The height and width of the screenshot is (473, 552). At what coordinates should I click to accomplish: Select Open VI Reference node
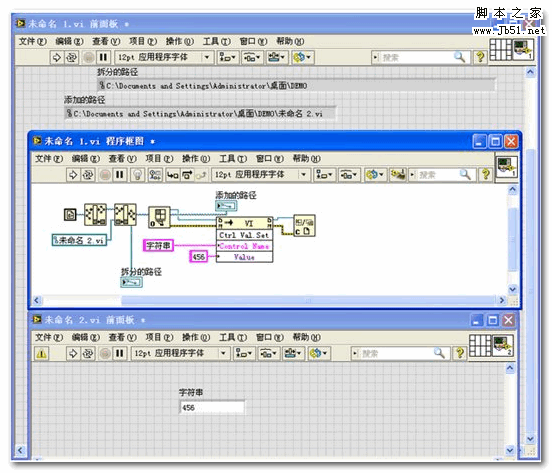(x=159, y=217)
